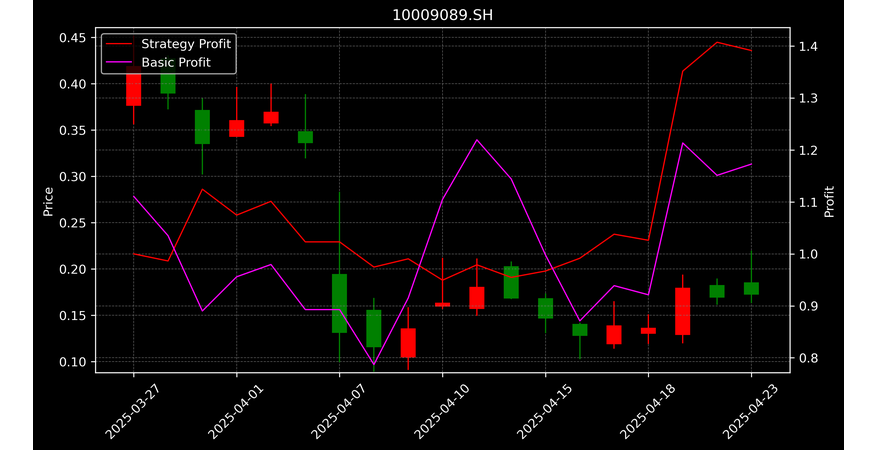Click the 2025-04-10 date label
The image size is (878, 450).
(x=442, y=411)
